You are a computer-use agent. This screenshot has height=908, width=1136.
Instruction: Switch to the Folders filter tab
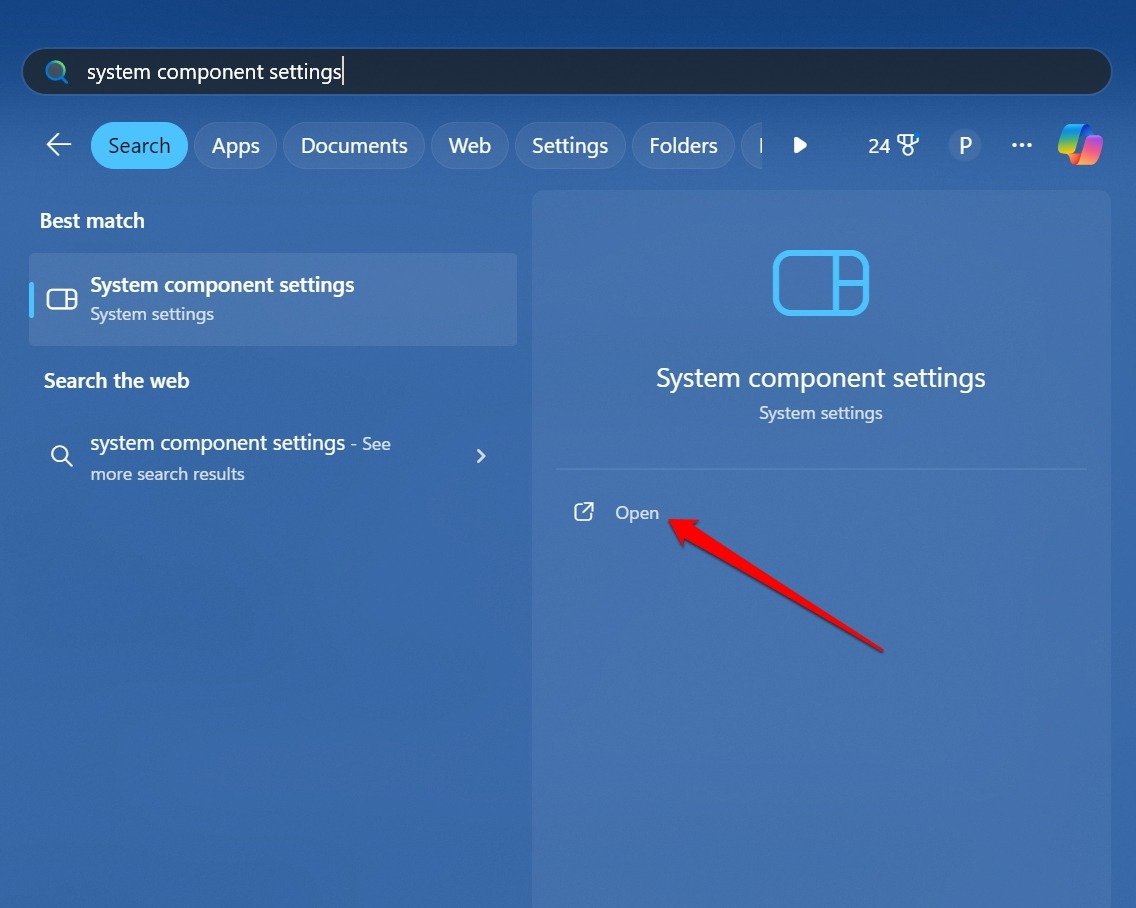[683, 146]
